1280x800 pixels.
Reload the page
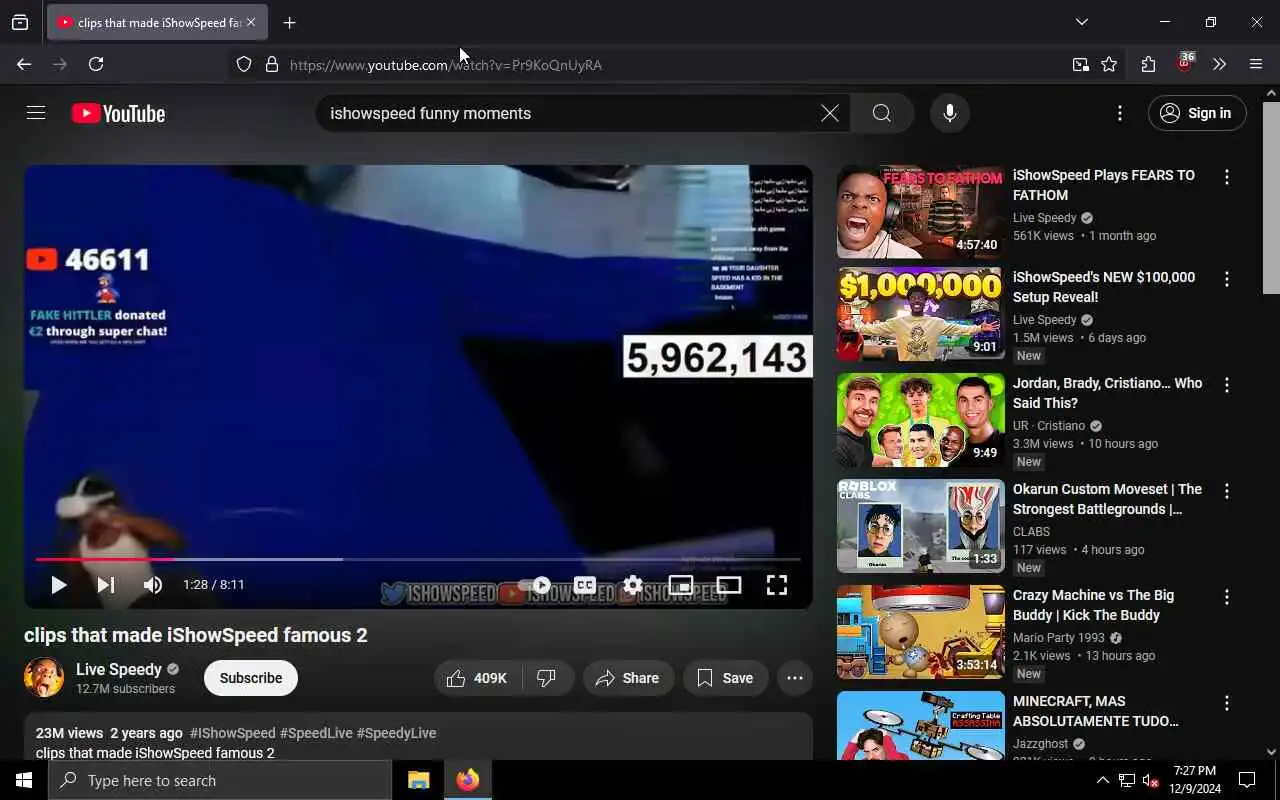(96, 64)
